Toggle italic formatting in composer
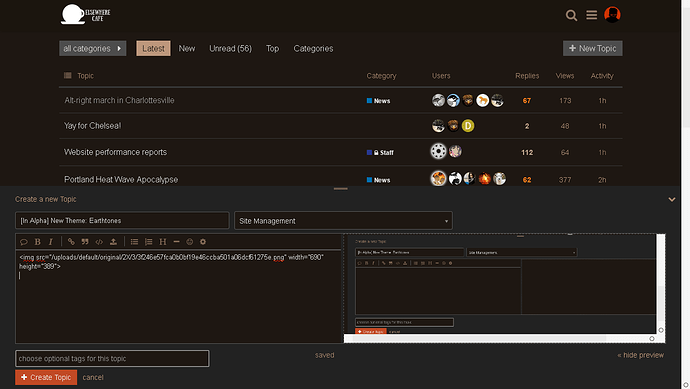This screenshot has height=389, width=690. click(x=51, y=242)
